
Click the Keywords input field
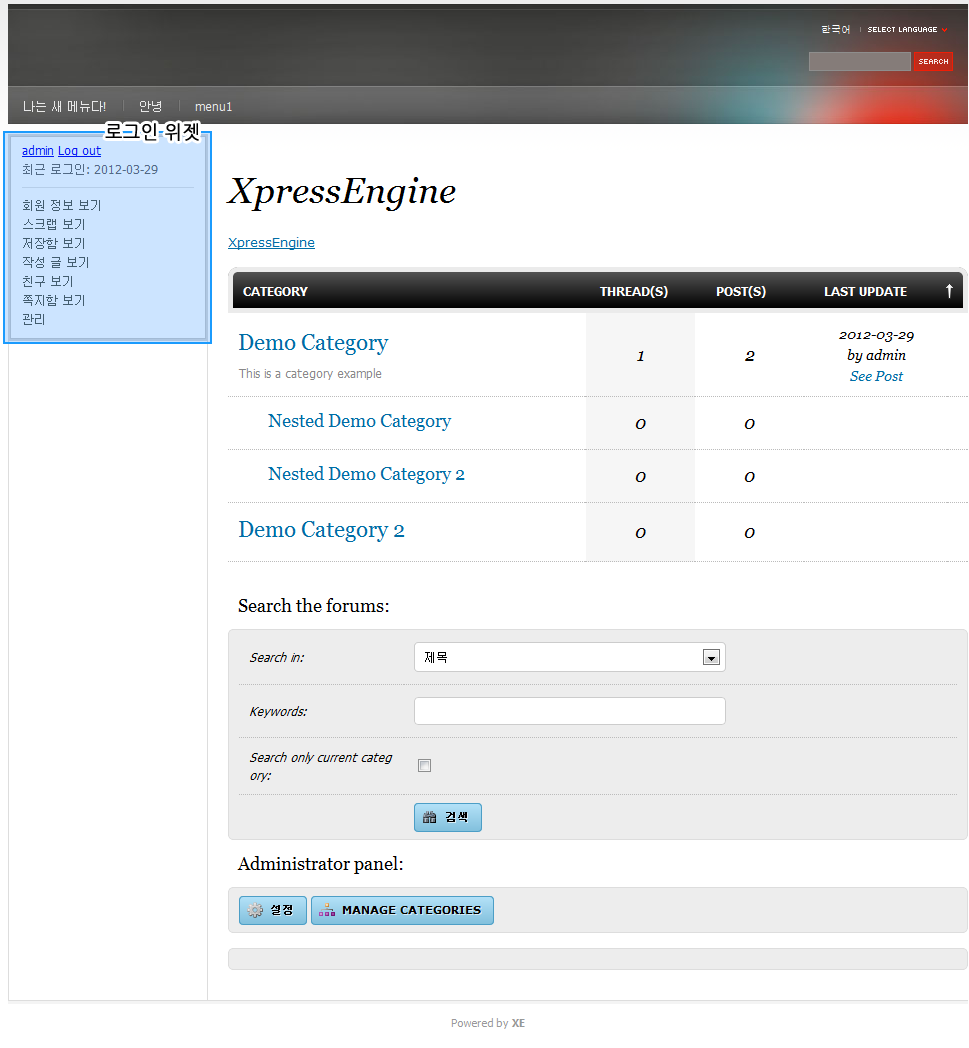[x=569, y=711]
